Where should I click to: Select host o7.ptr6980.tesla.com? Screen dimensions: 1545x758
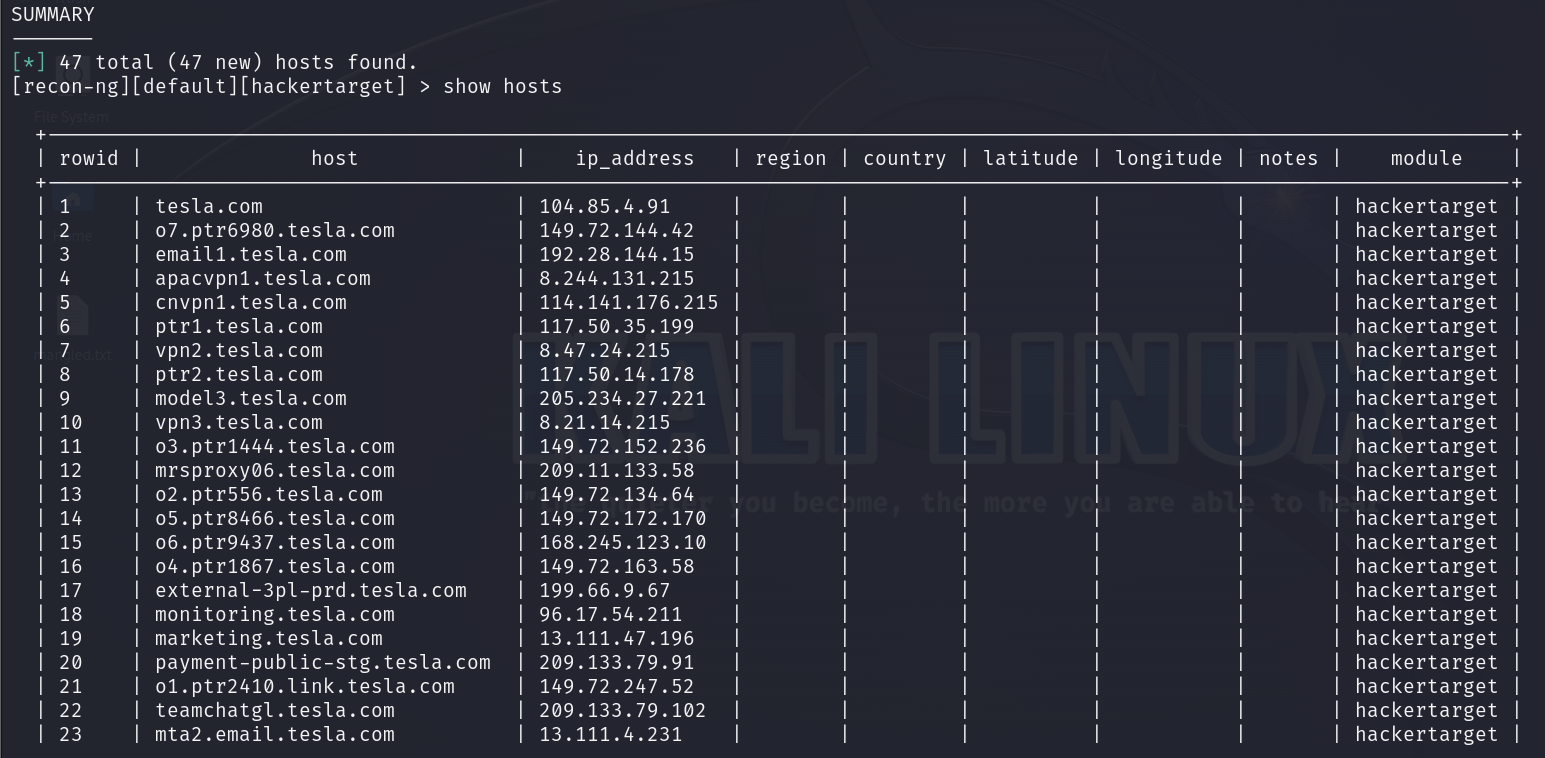click(275, 230)
